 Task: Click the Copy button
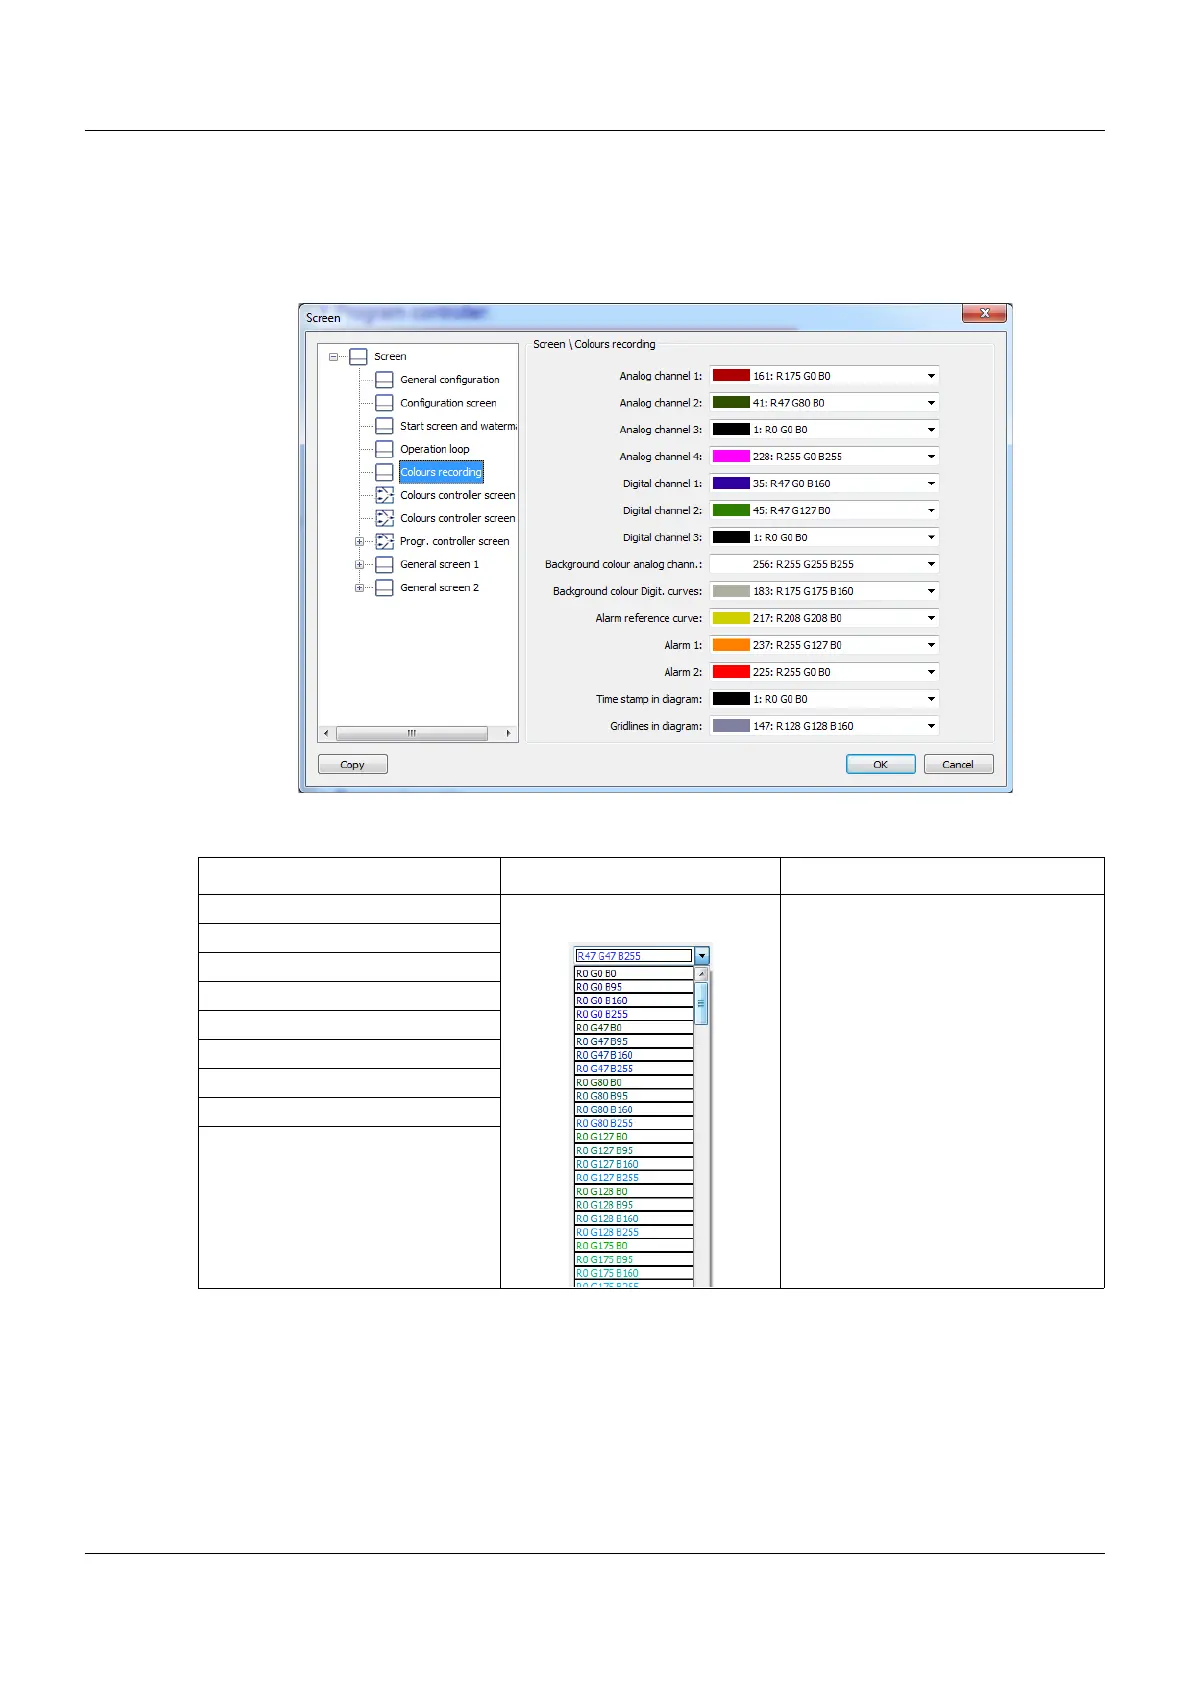coord(353,765)
